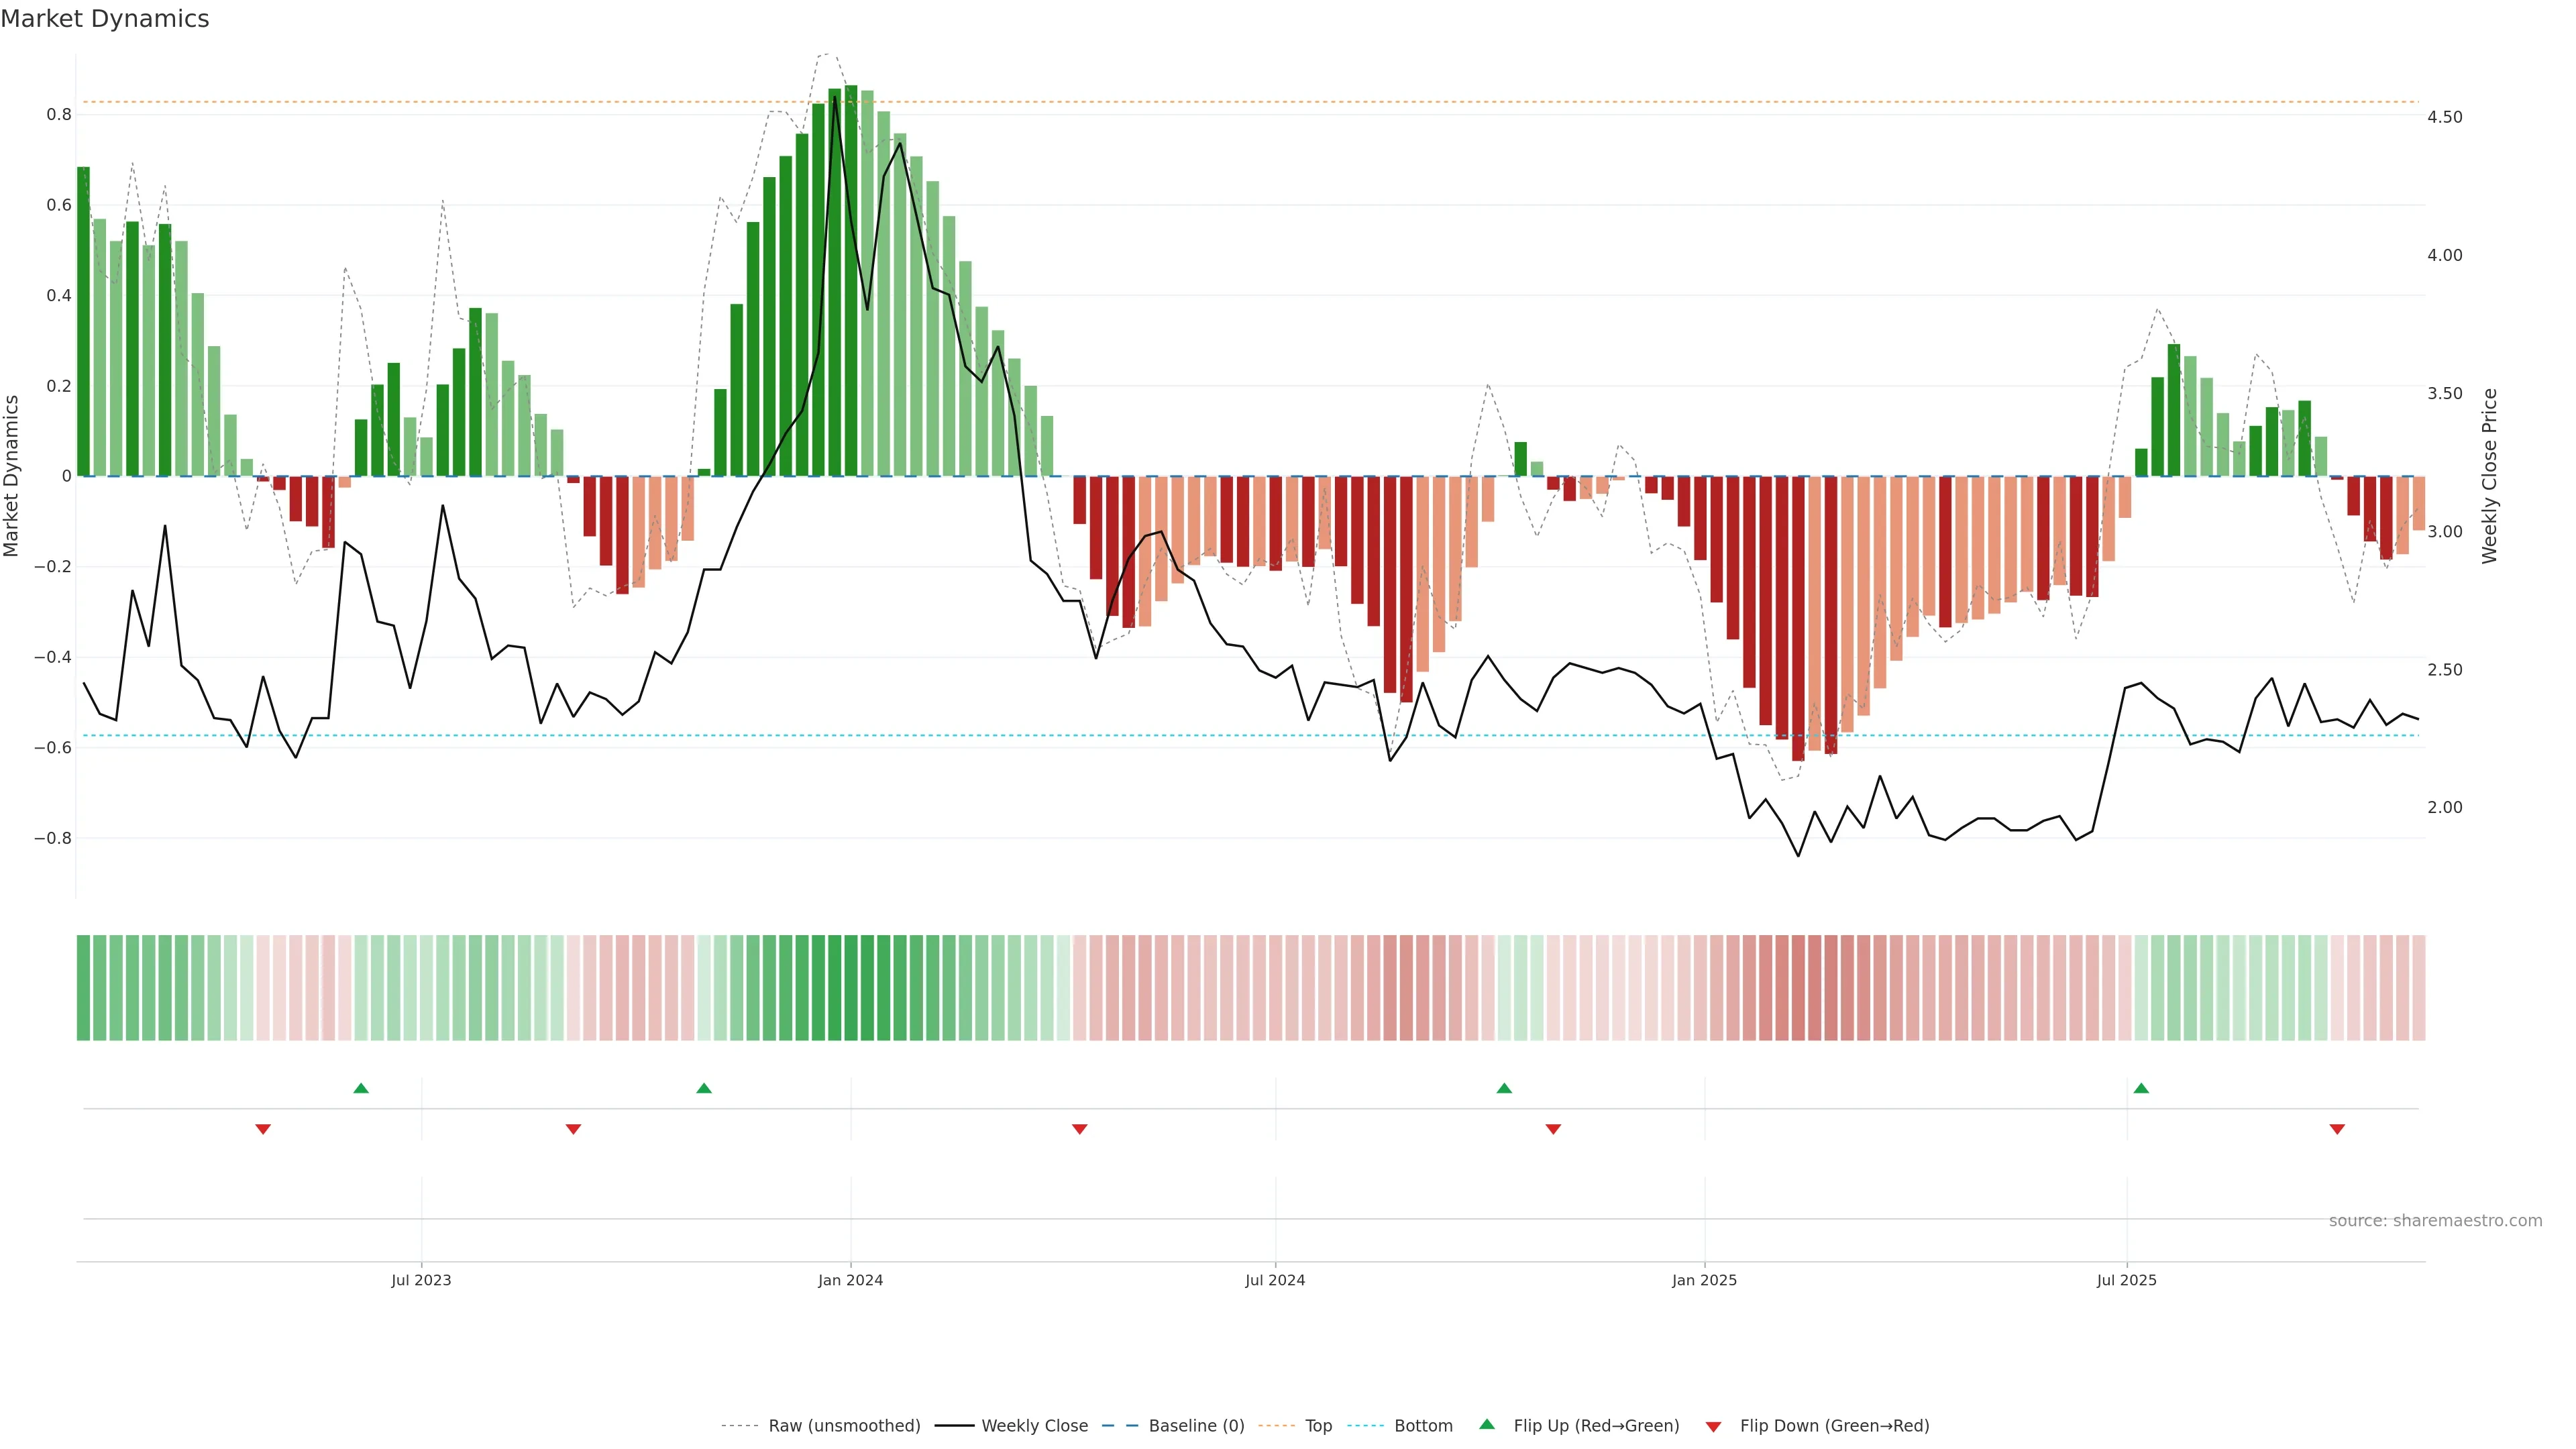Click the Jul 2025 x-axis label
Image resolution: width=2576 pixels, height=1449 pixels.
tap(2126, 1280)
